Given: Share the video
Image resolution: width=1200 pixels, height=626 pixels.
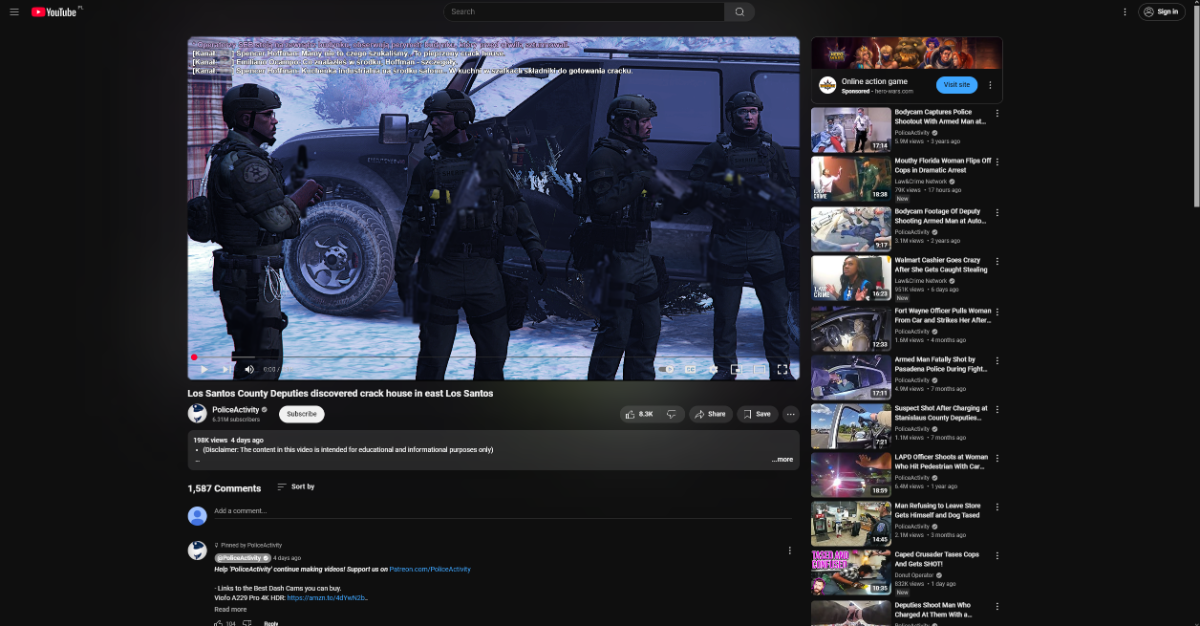Looking at the screenshot, I should coord(710,414).
